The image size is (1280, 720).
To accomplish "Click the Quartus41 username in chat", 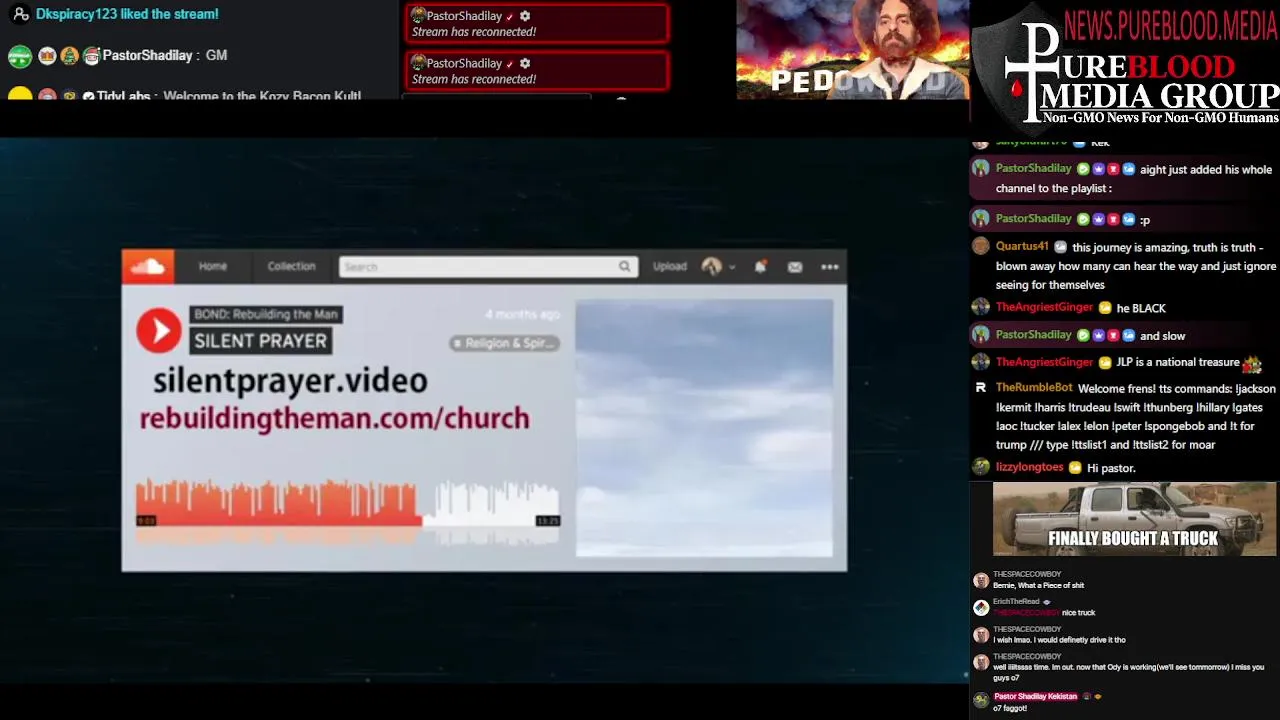I will (x=1022, y=247).
